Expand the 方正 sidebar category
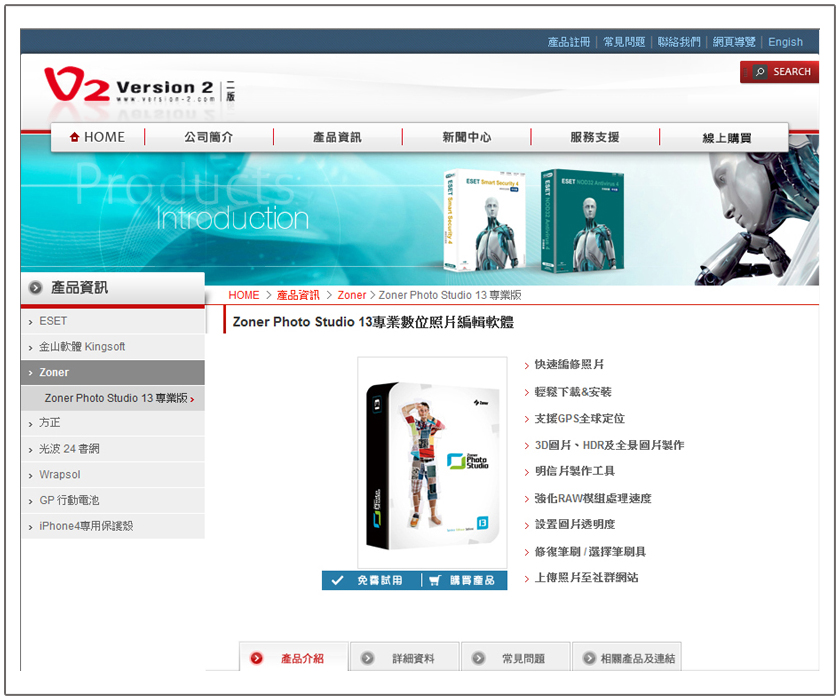Image resolution: width=840 pixels, height=700 pixels. [113, 423]
